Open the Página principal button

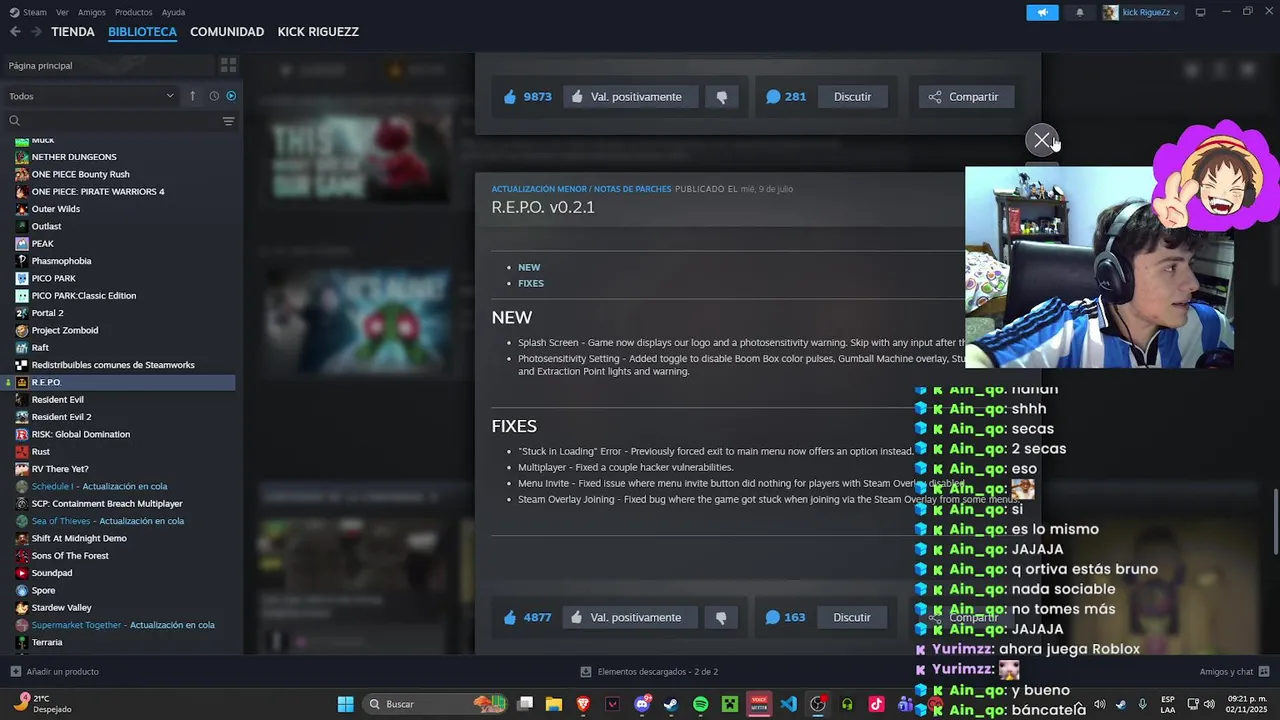click(x=108, y=65)
